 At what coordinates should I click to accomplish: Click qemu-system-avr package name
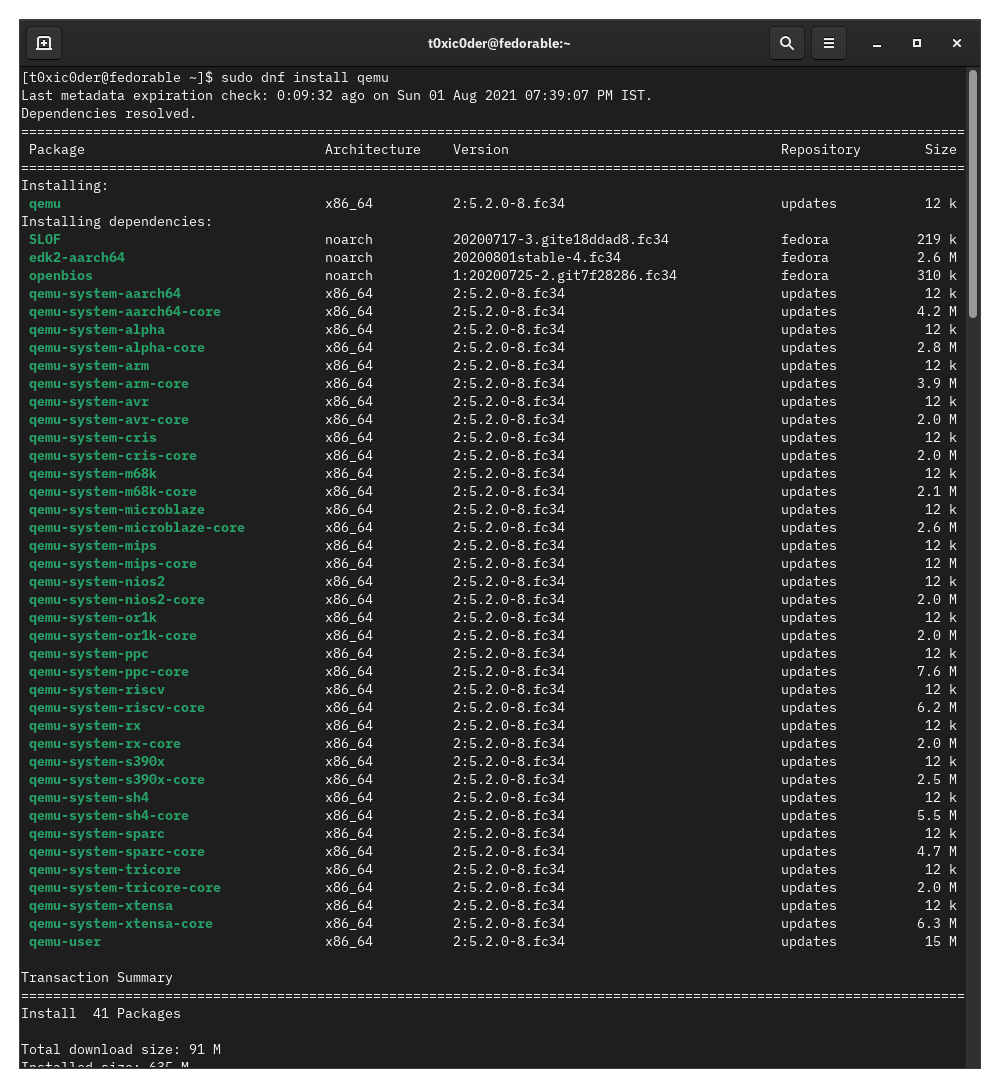pyautogui.click(x=88, y=402)
